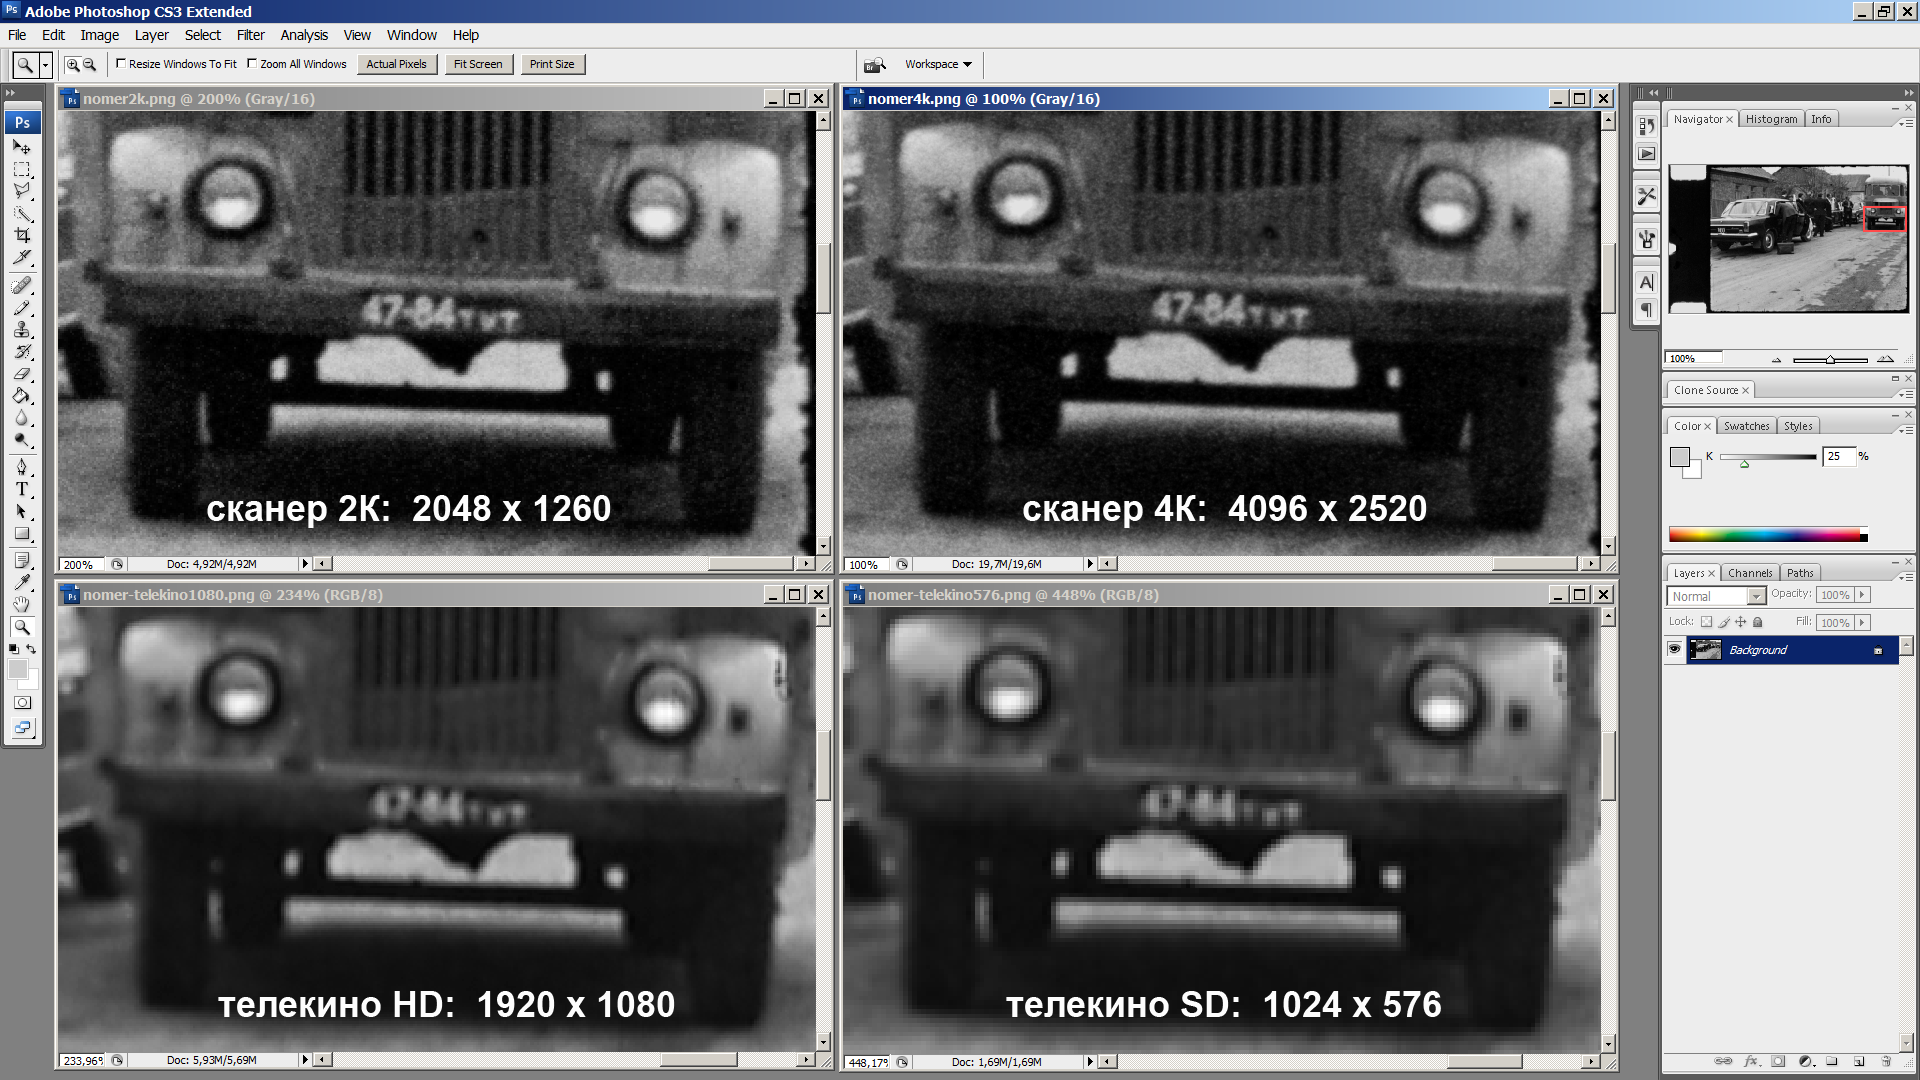1920x1080 pixels.
Task: Select the Clone Stamp tool
Action: point(22,330)
